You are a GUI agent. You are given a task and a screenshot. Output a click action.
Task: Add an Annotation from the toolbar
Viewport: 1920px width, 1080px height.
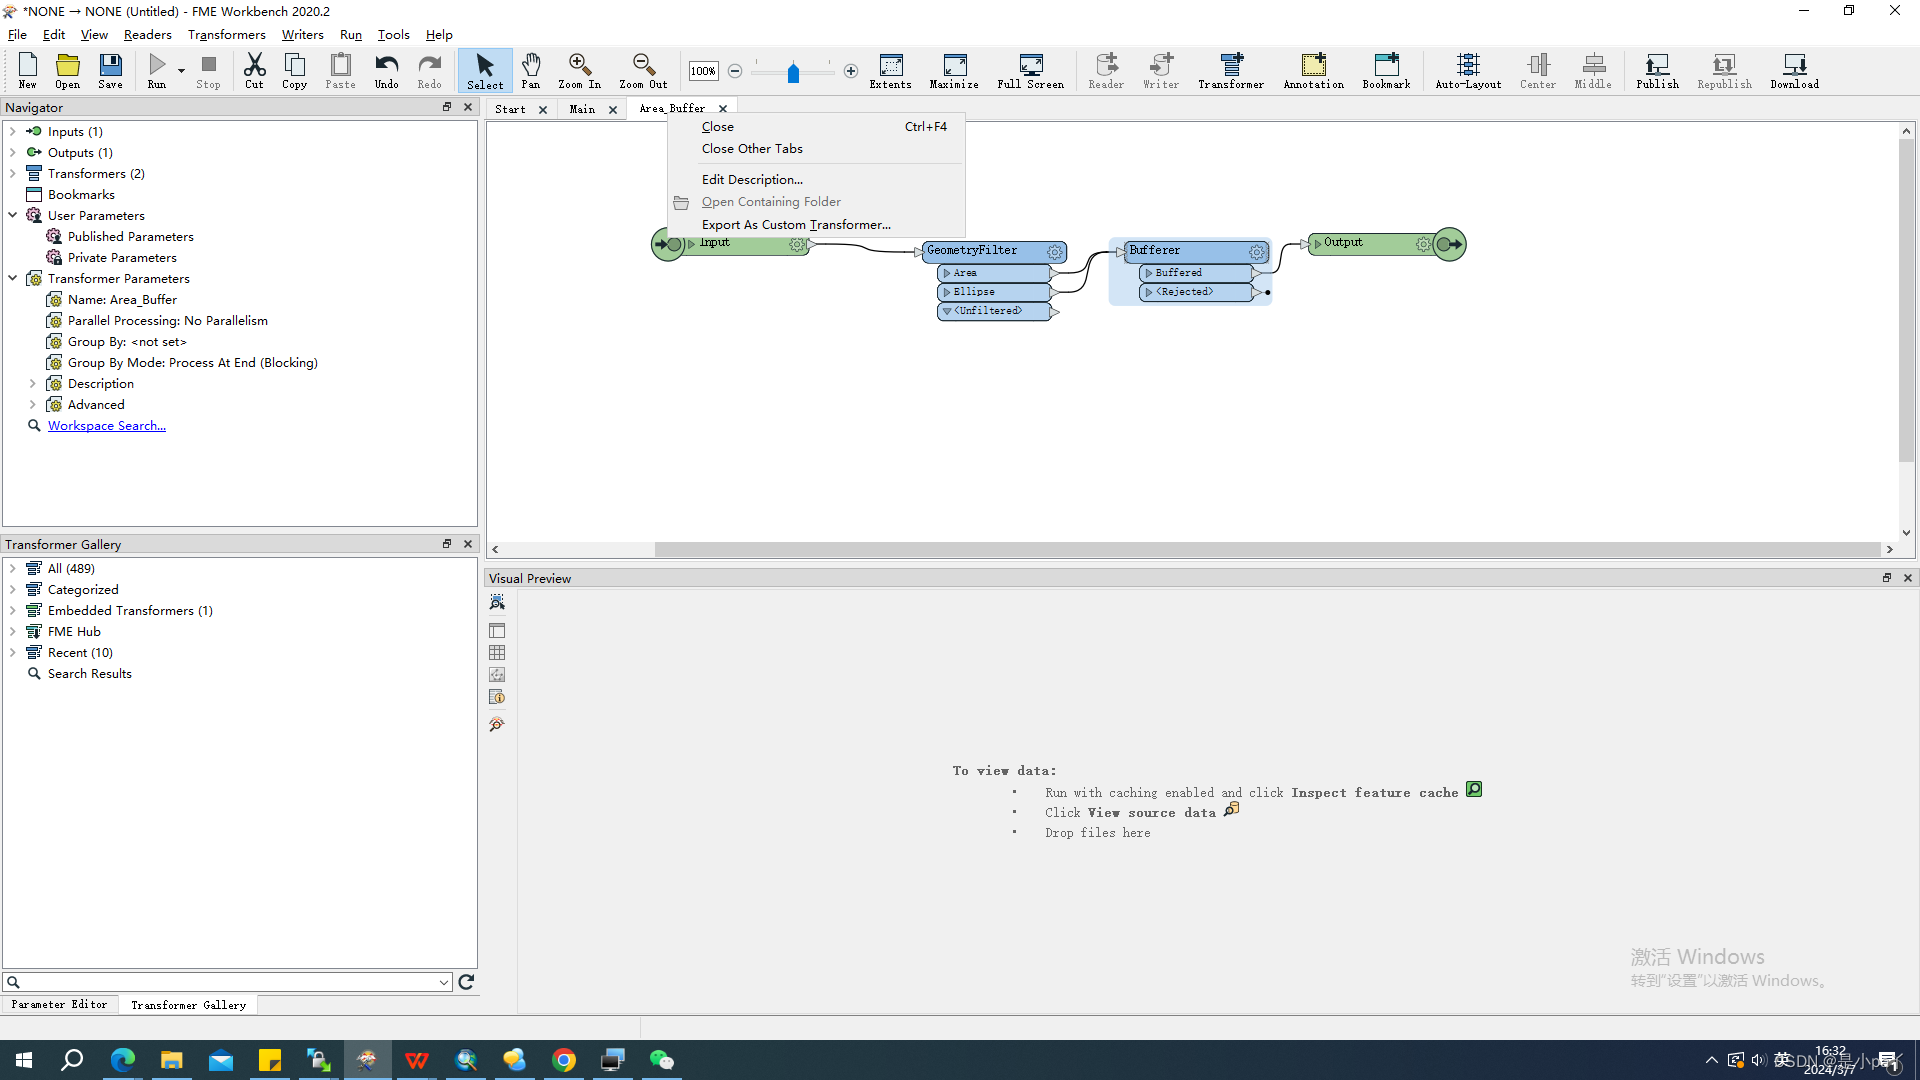(1313, 71)
